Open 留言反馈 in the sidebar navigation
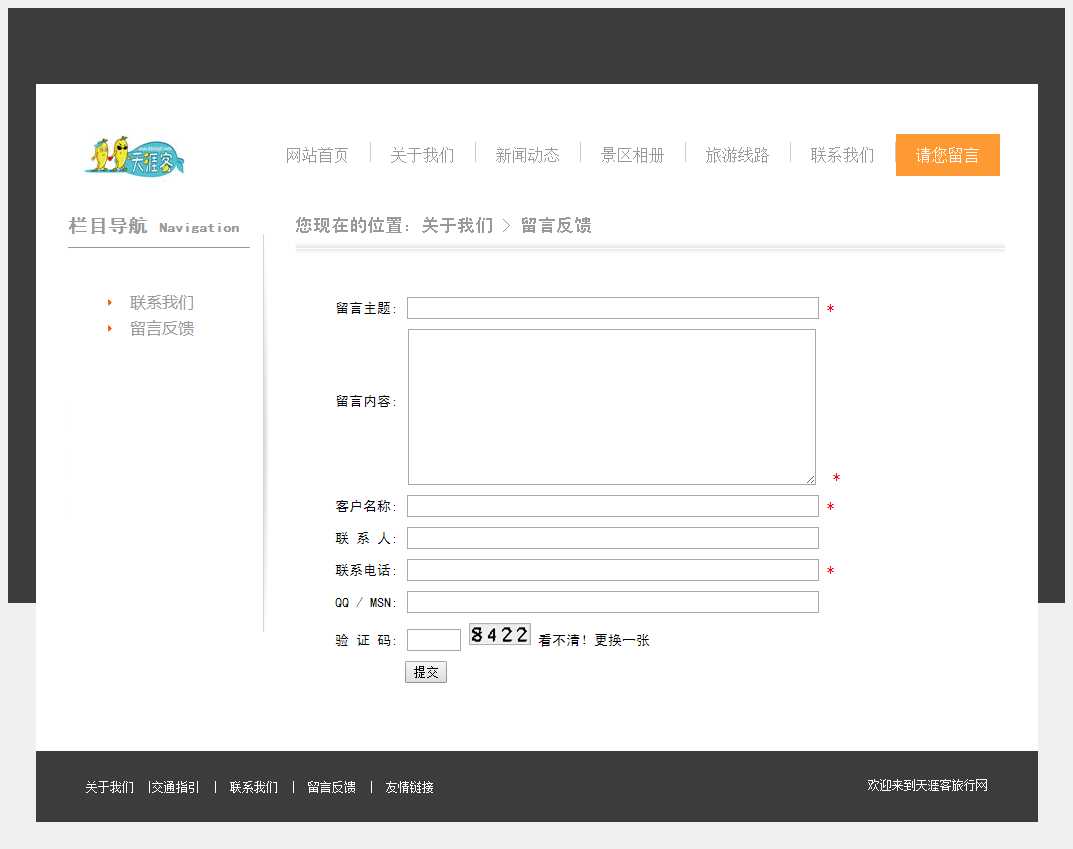 point(162,328)
